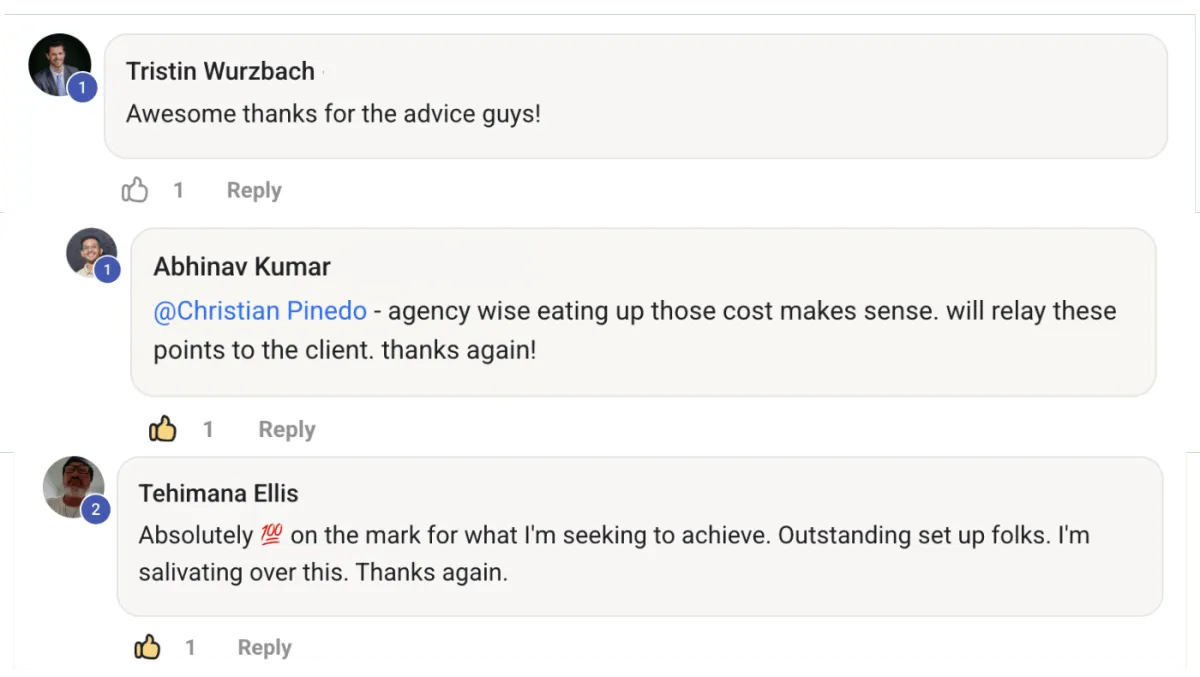Click the Tristin Wurzbach author name
Viewport: 1200px width, 677px height.
220,71
